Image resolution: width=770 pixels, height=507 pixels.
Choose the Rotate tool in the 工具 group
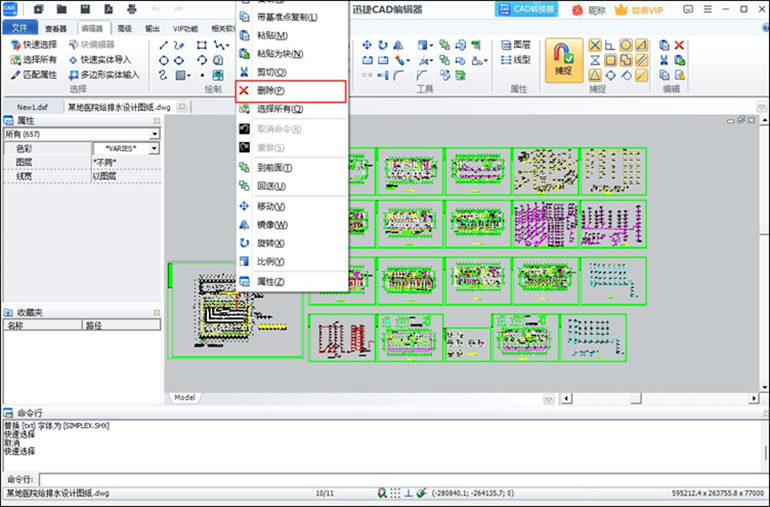click(x=383, y=45)
